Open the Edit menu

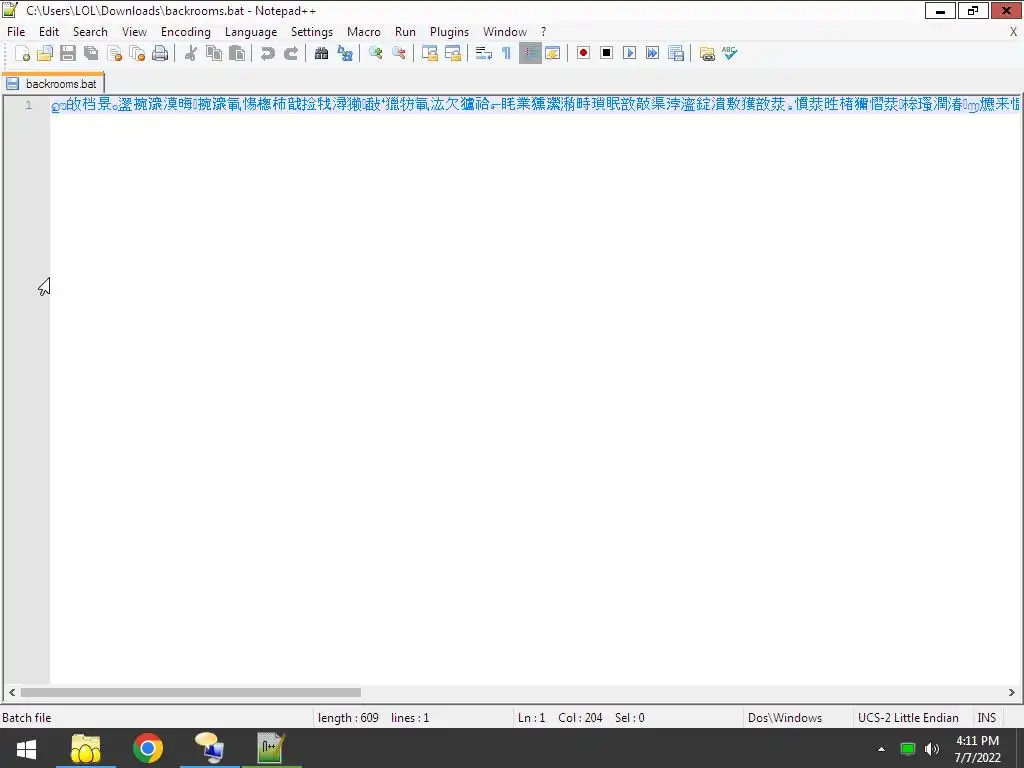click(x=49, y=32)
